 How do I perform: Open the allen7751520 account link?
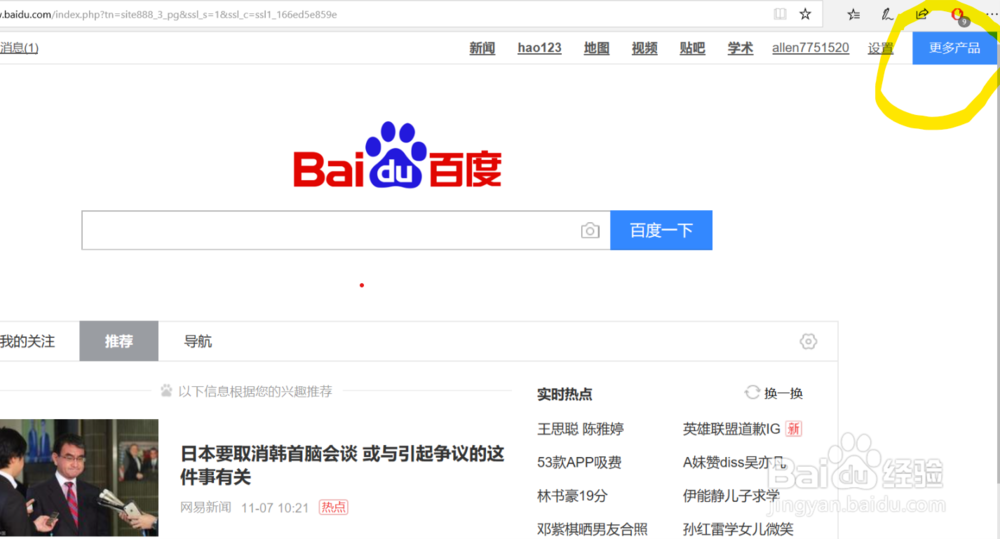pos(811,48)
